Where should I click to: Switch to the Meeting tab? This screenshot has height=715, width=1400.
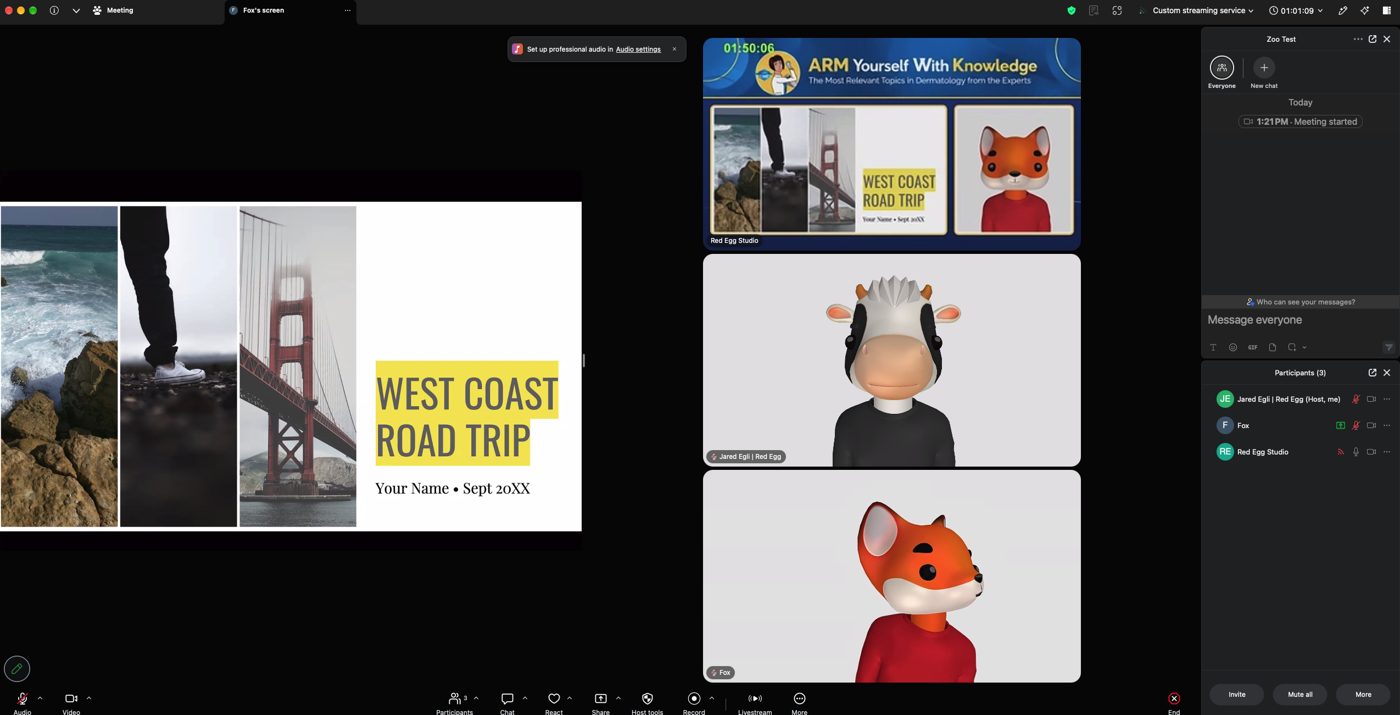[x=113, y=10]
